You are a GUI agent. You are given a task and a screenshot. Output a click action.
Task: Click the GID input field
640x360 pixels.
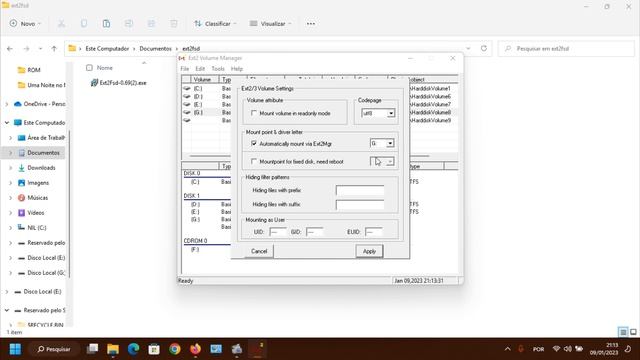(314, 232)
